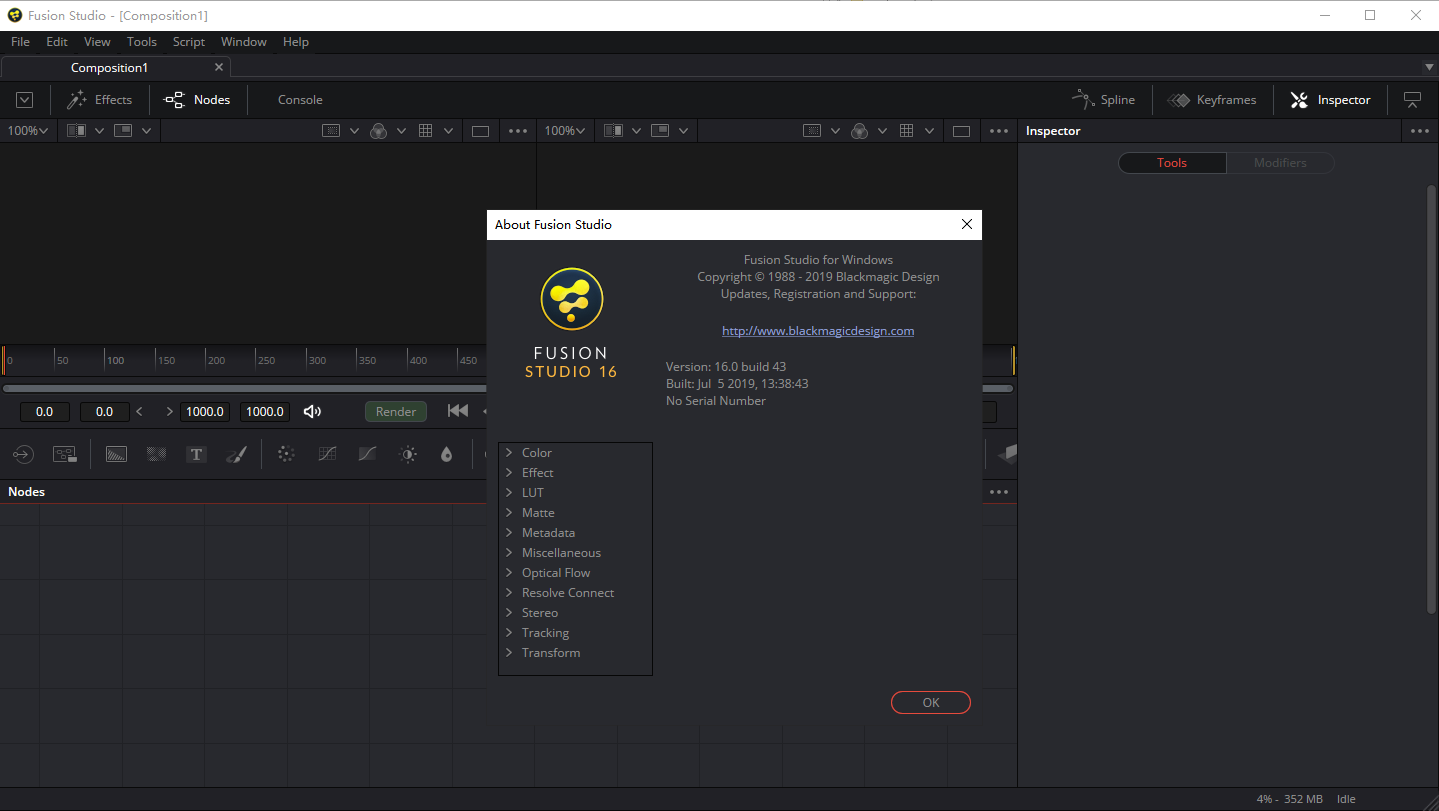Add a Color Curves node icon
Image resolution: width=1439 pixels, height=811 pixels.
[x=327, y=454]
